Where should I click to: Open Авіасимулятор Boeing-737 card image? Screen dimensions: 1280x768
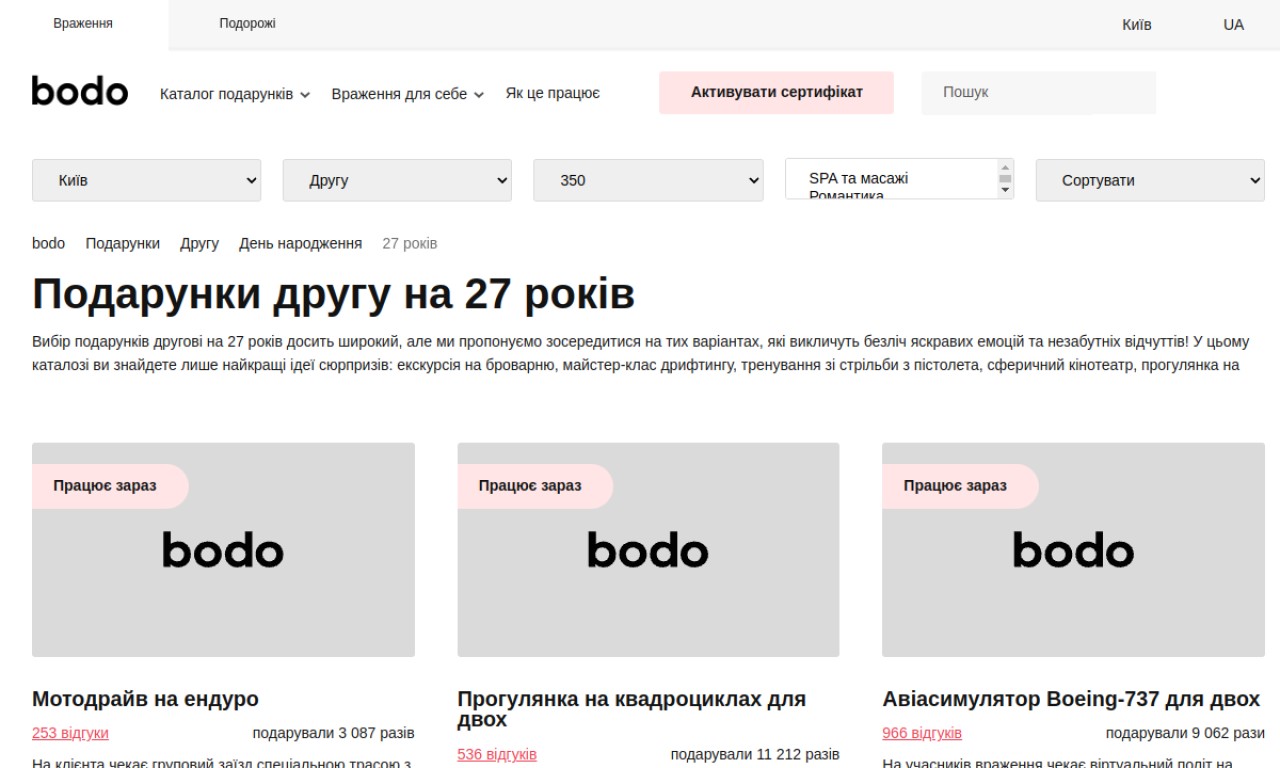[x=1073, y=550]
